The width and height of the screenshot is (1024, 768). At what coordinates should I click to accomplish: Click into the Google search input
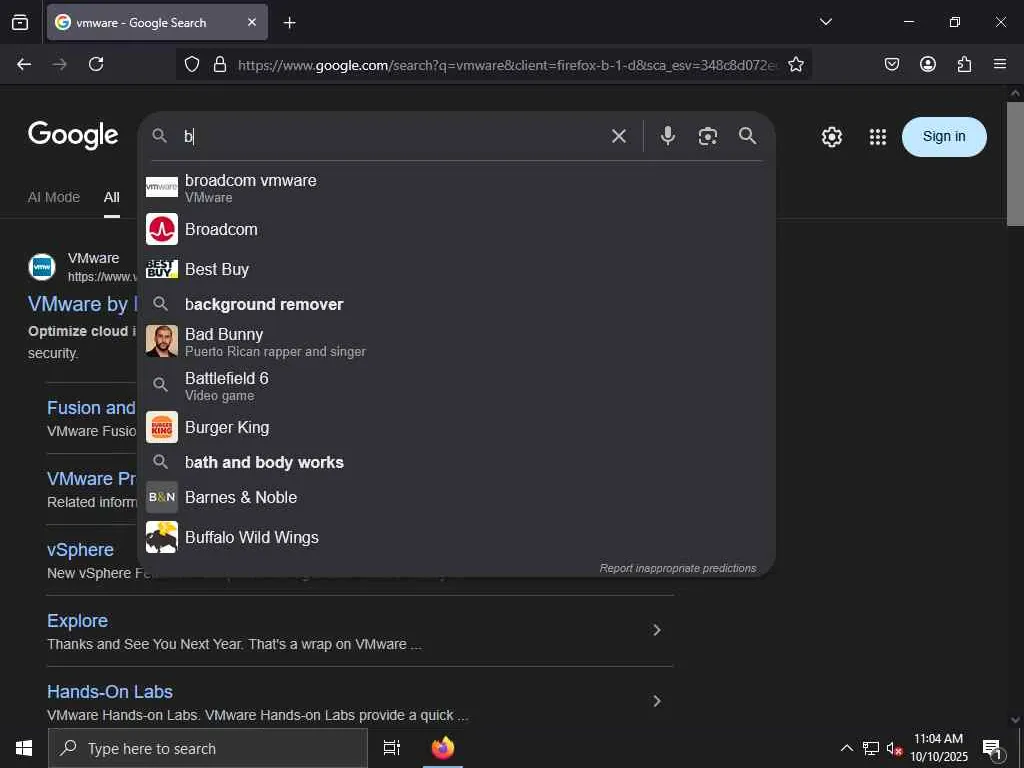coord(392,136)
